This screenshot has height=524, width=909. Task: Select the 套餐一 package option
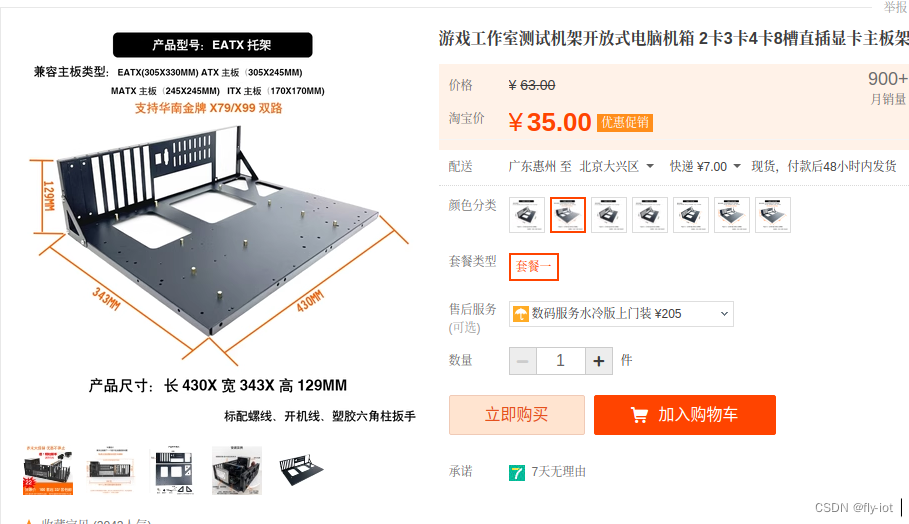(534, 267)
